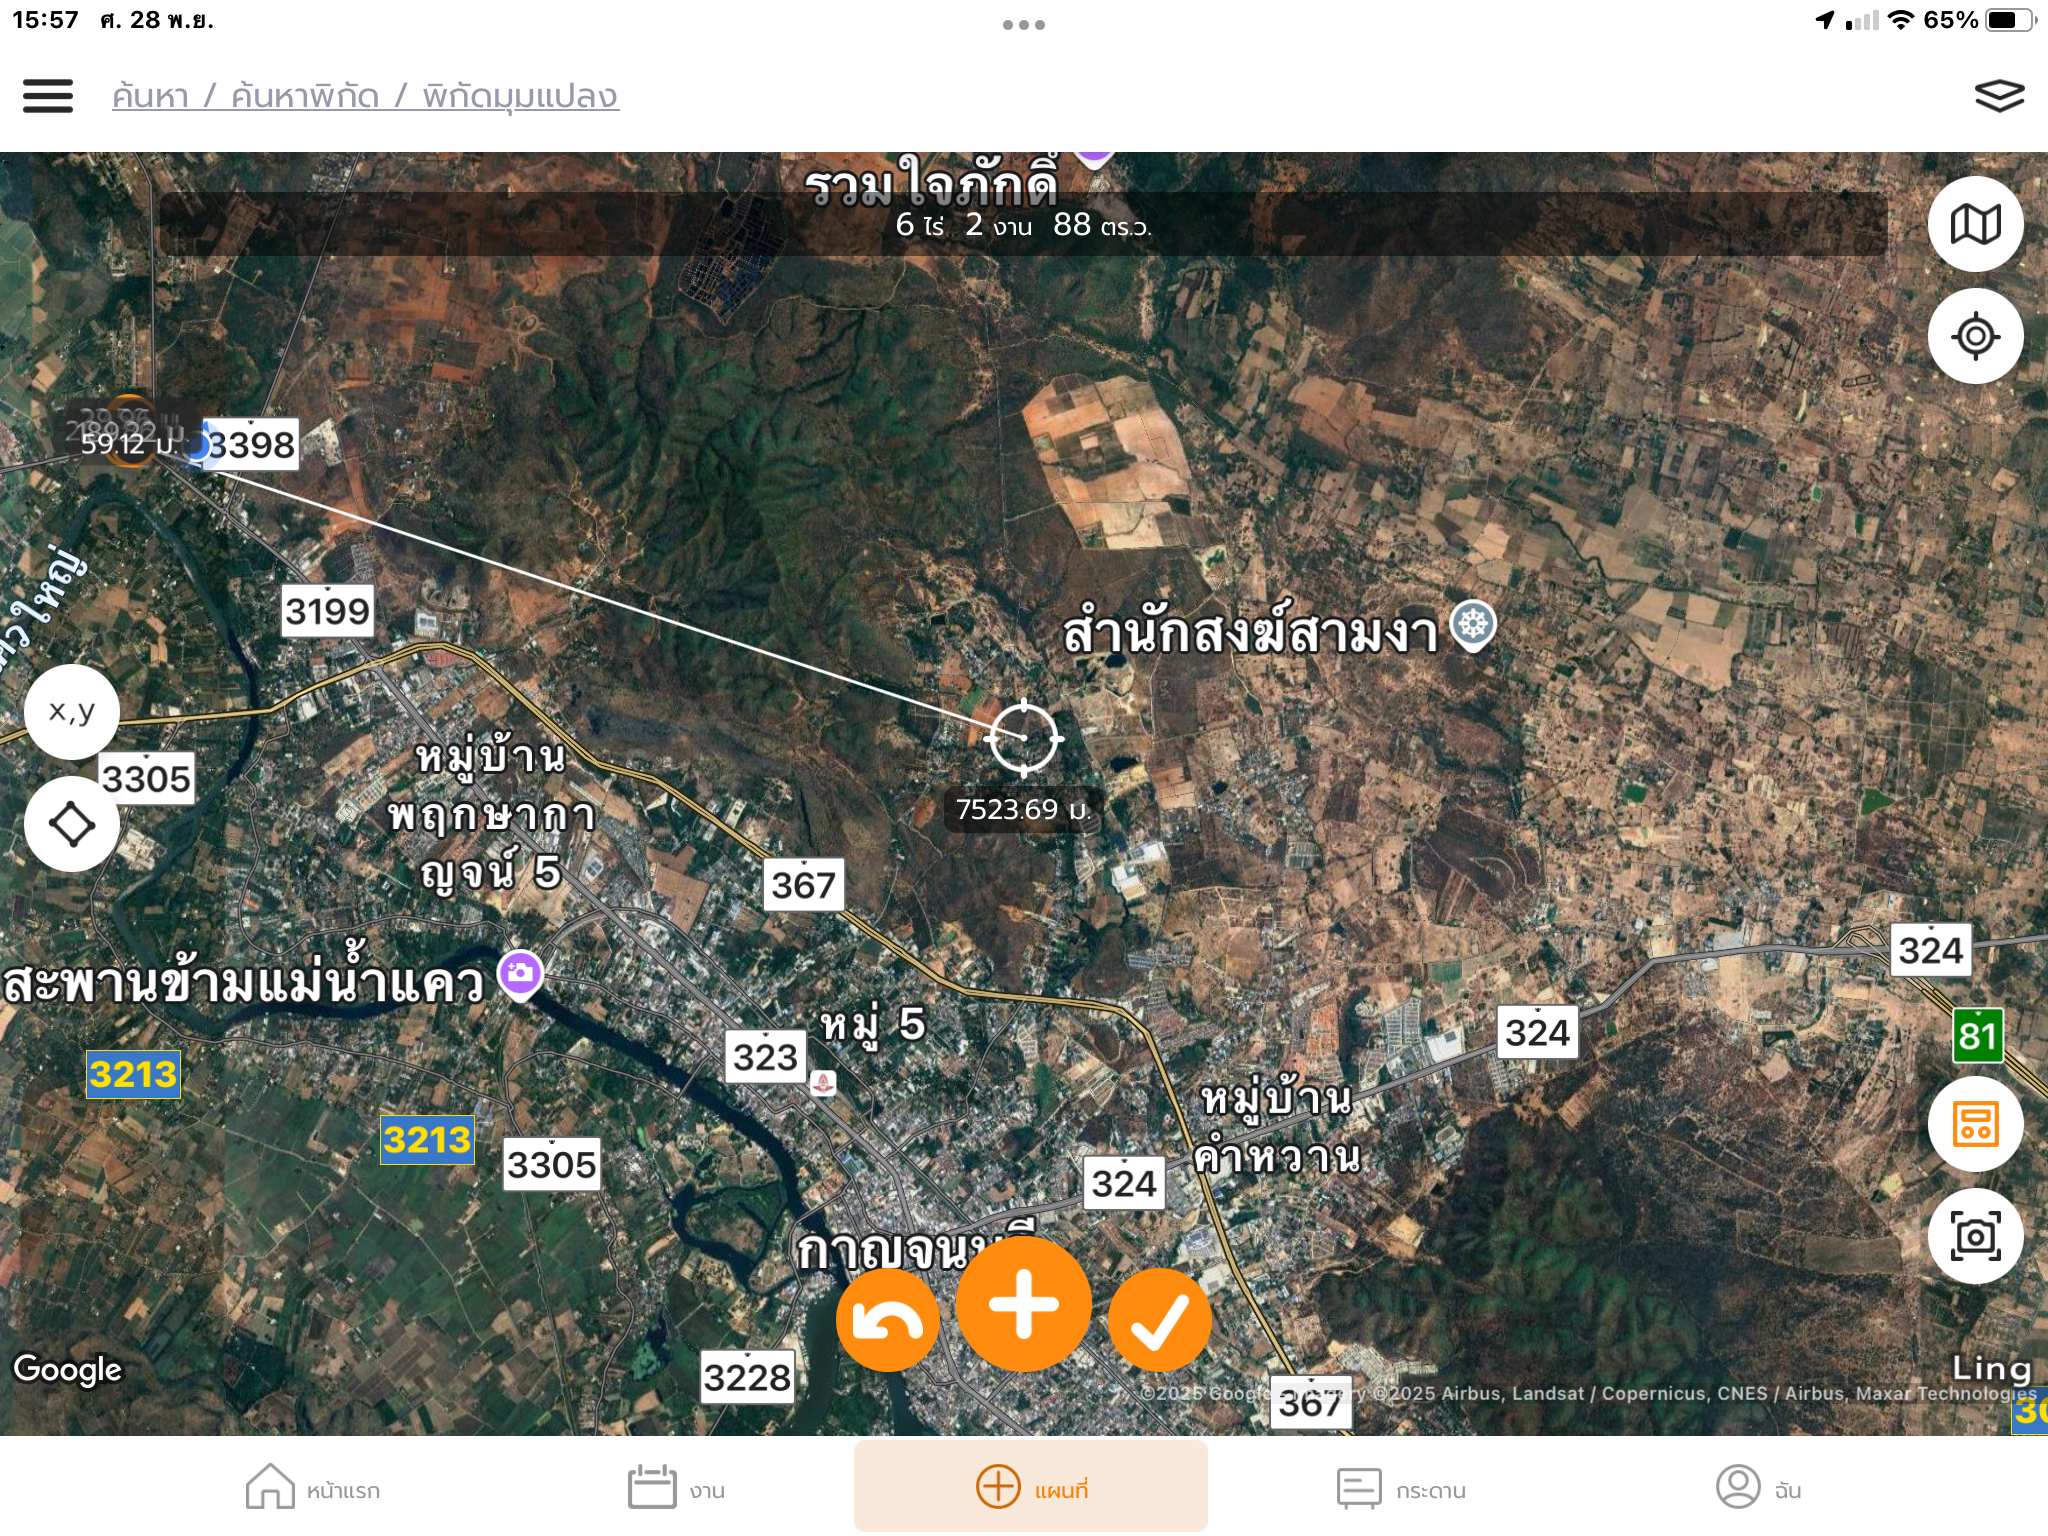2048x1536 pixels.
Task: Click the ค้นหา breadcrumb link
Action: 150,97
